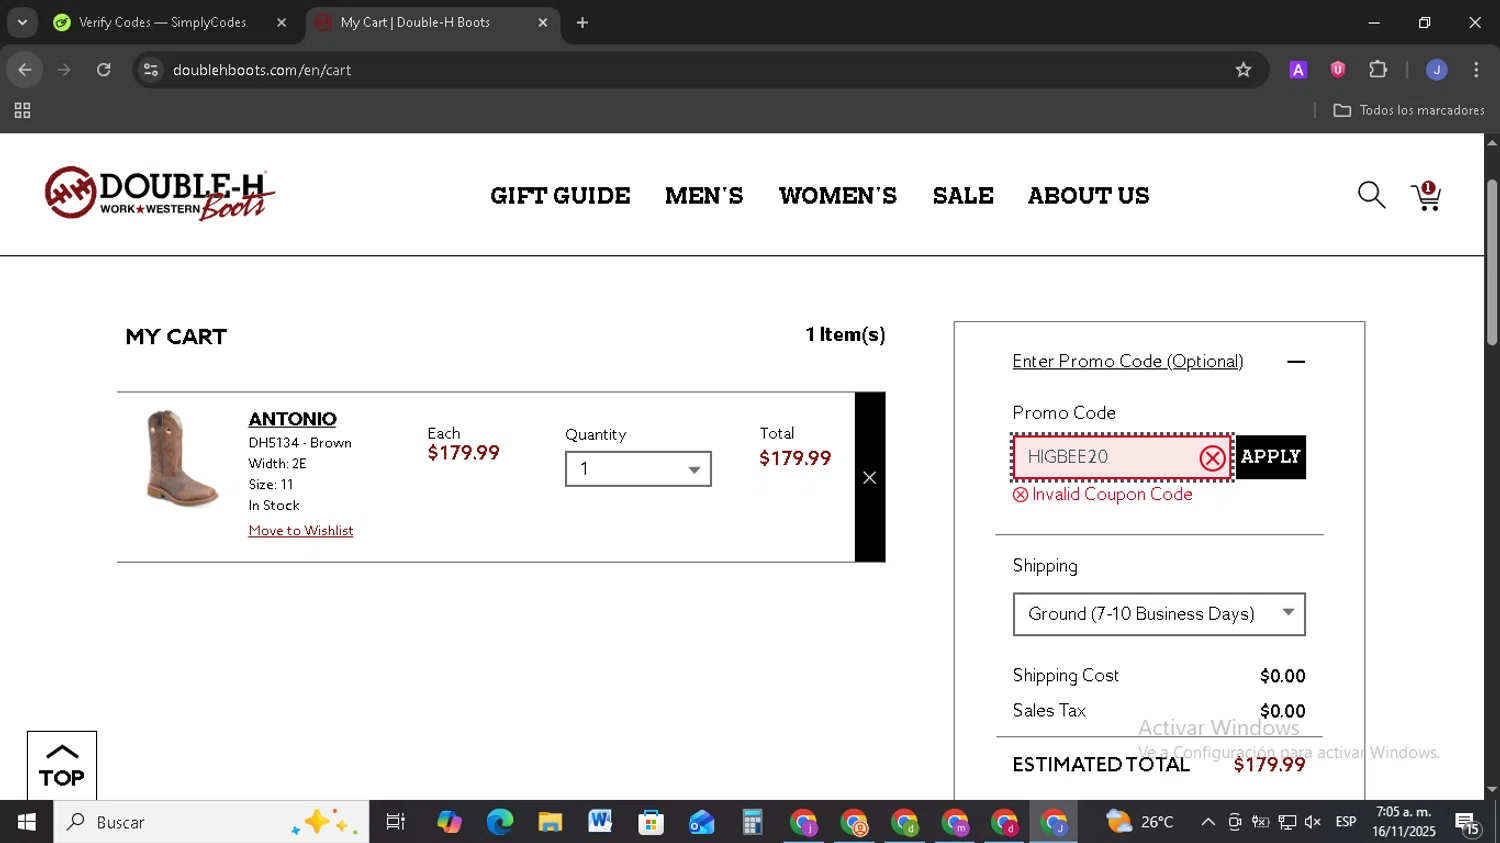Open Microsoft Word from taskbar
1500x843 pixels.
600,822
